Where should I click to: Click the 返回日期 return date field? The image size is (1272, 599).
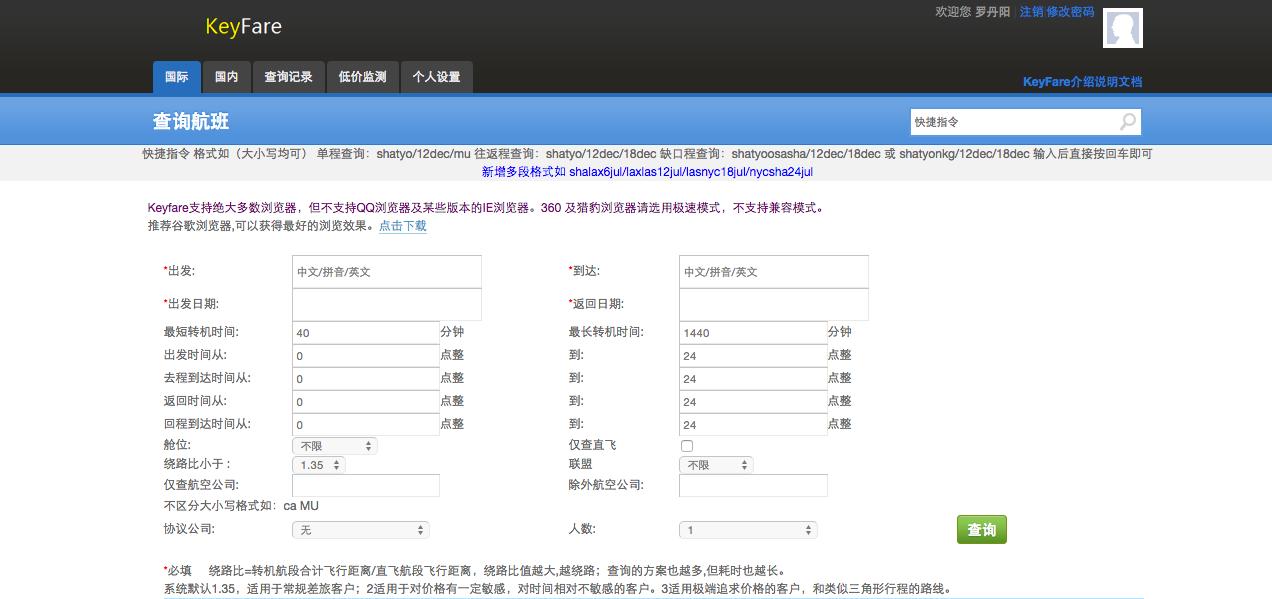(773, 304)
